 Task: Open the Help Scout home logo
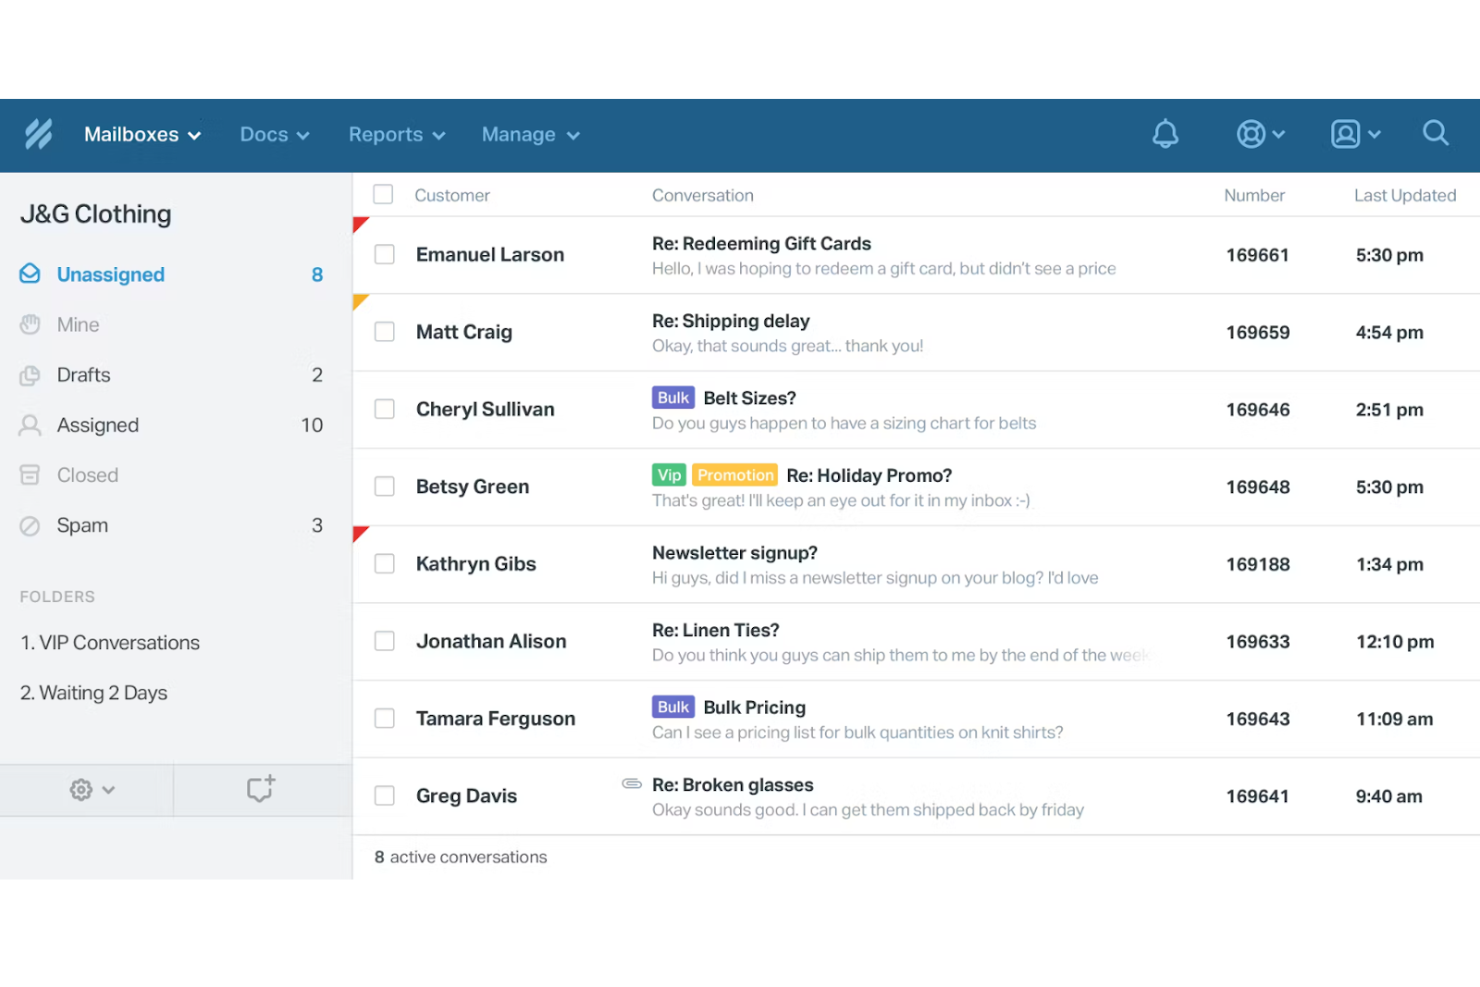pos(38,134)
